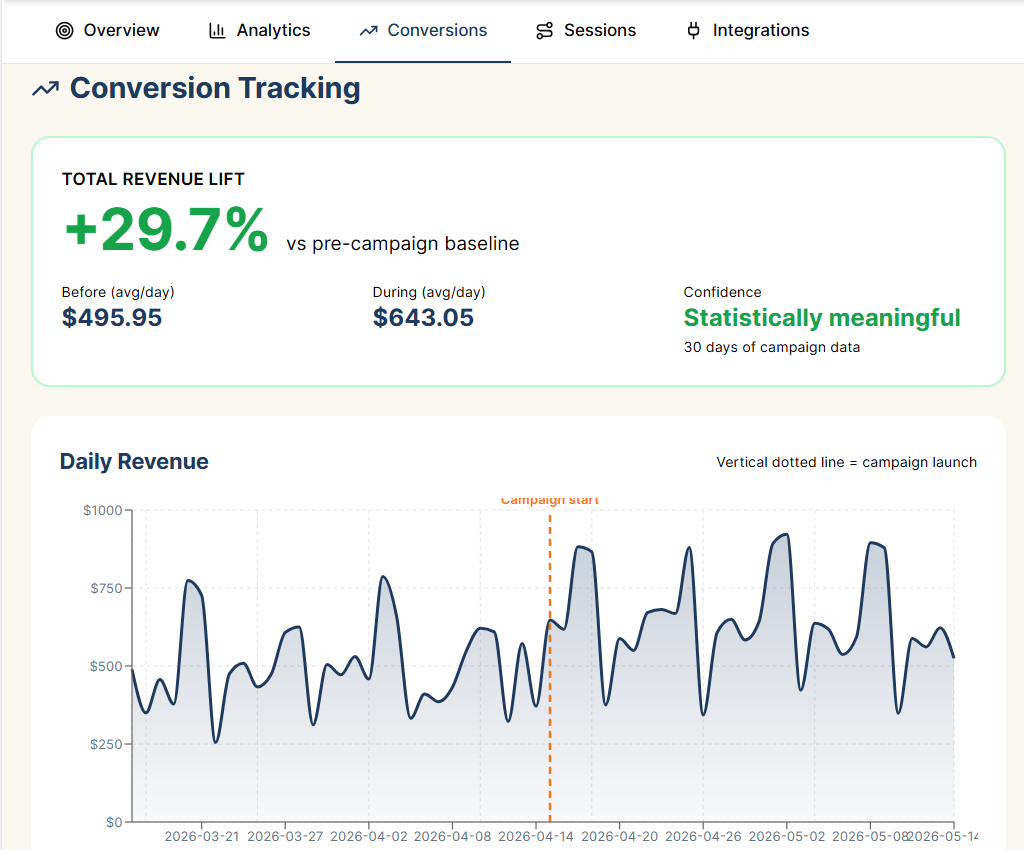Click the 'Before (avg/day)' label
The height and width of the screenshot is (850, 1024).
(118, 292)
